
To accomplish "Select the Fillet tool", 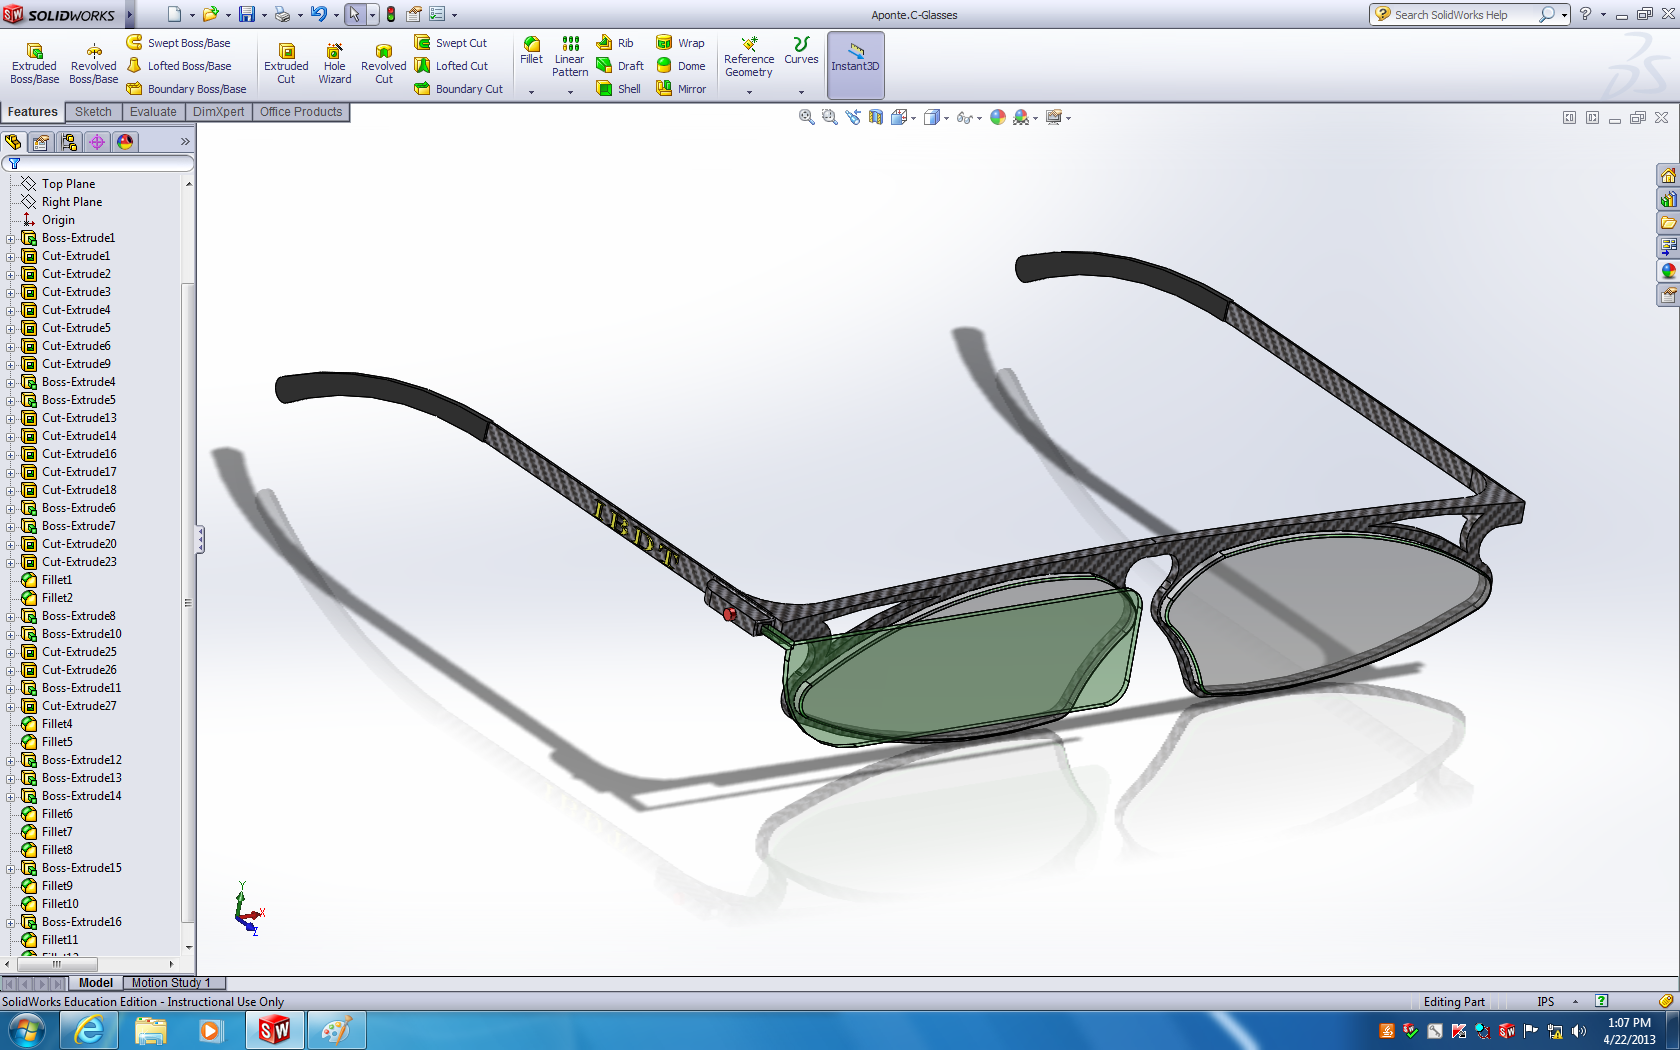I will [x=531, y=52].
